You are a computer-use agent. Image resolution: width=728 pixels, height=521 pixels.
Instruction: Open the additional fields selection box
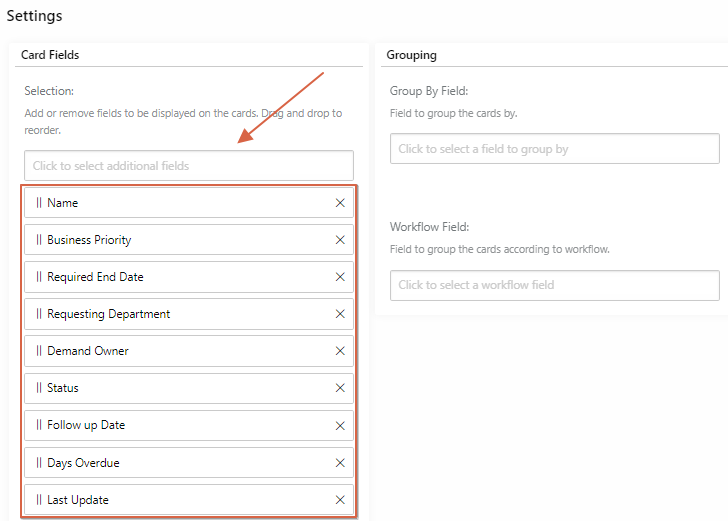tap(189, 166)
